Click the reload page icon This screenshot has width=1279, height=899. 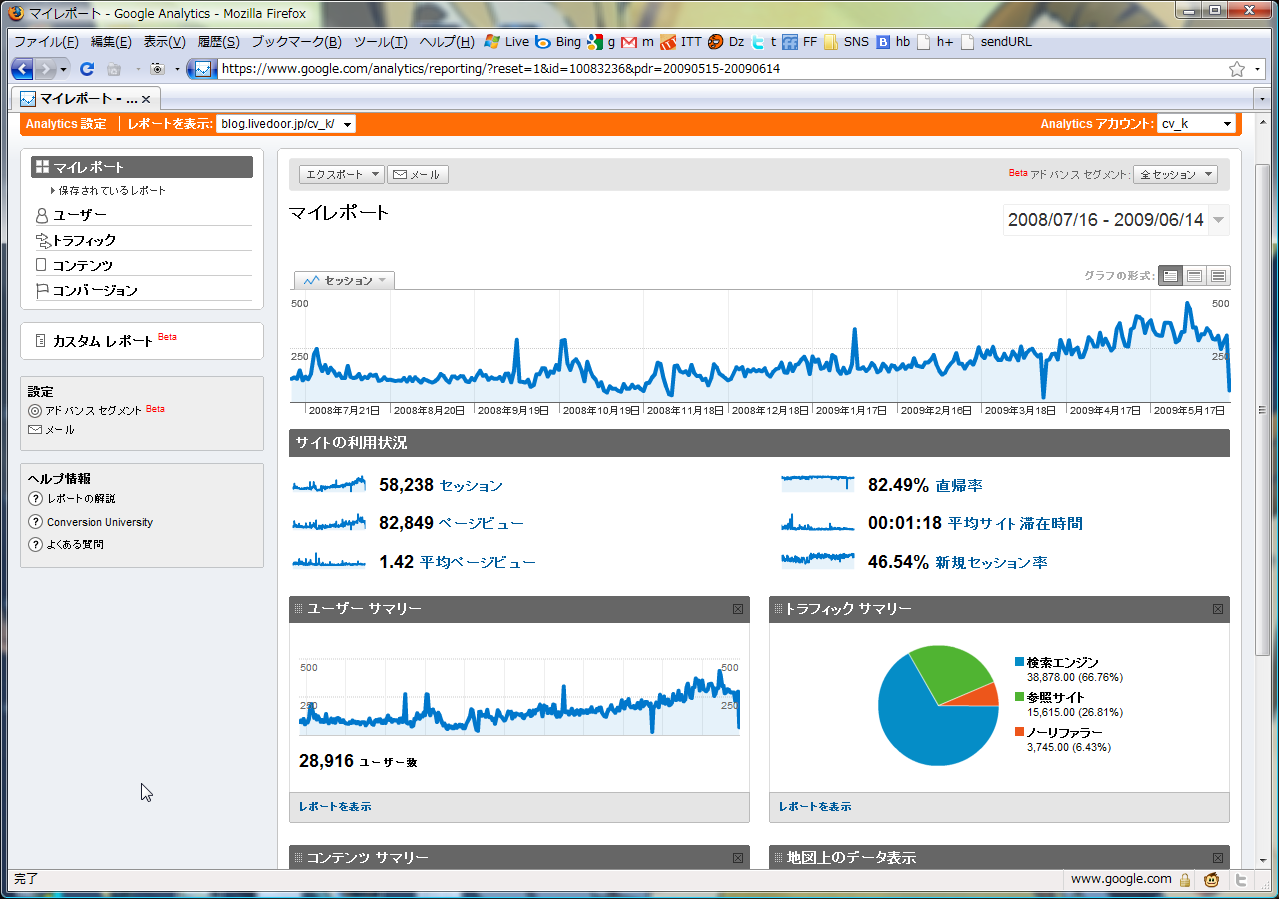click(x=87, y=69)
